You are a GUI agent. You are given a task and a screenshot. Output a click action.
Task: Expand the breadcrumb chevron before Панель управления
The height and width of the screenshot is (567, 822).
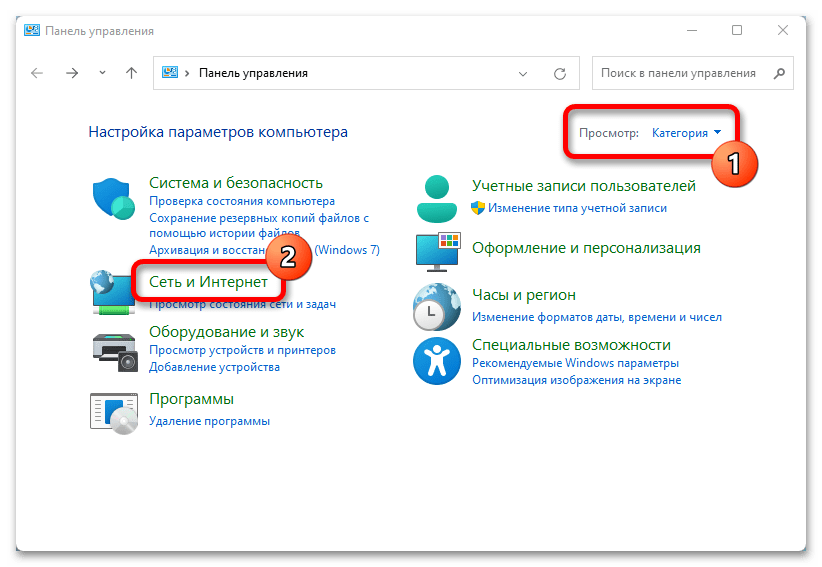pos(187,73)
